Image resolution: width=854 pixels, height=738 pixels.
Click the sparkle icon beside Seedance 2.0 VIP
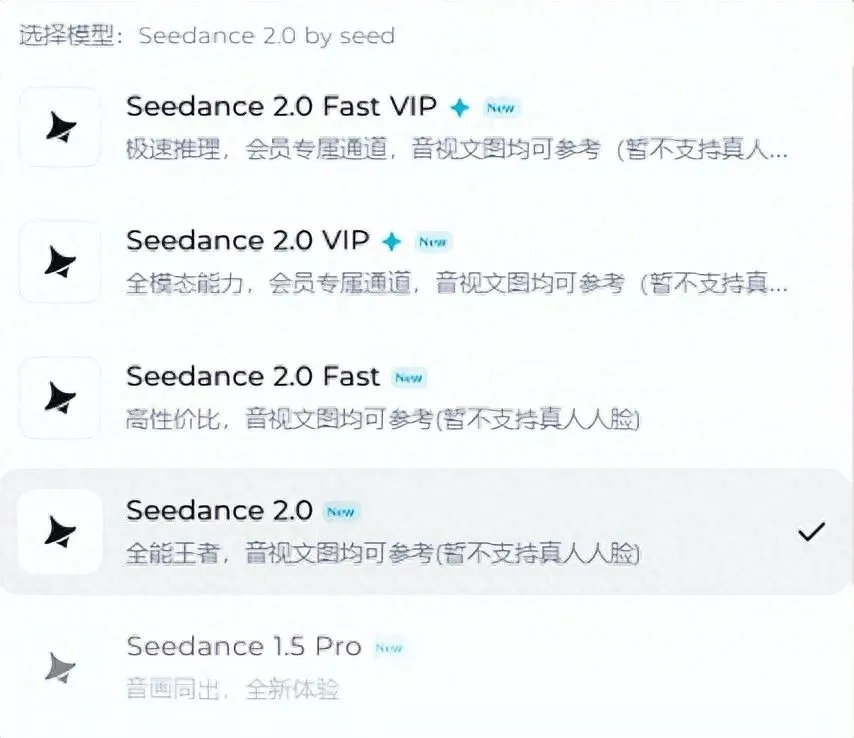392,242
